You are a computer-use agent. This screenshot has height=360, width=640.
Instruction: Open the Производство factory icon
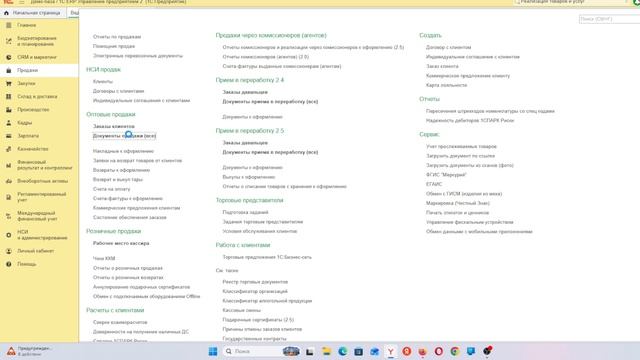(9, 109)
